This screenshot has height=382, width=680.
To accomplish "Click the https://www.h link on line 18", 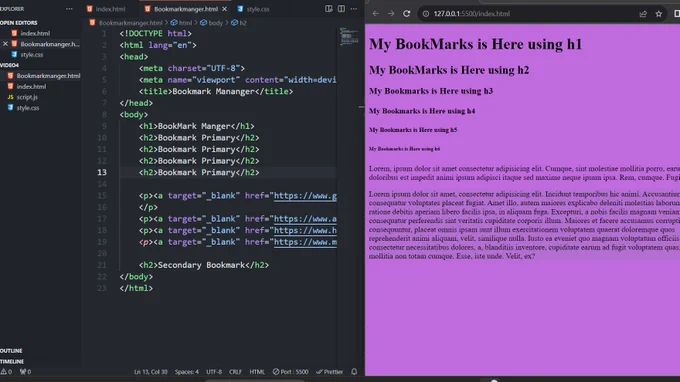I will tap(305, 230).
